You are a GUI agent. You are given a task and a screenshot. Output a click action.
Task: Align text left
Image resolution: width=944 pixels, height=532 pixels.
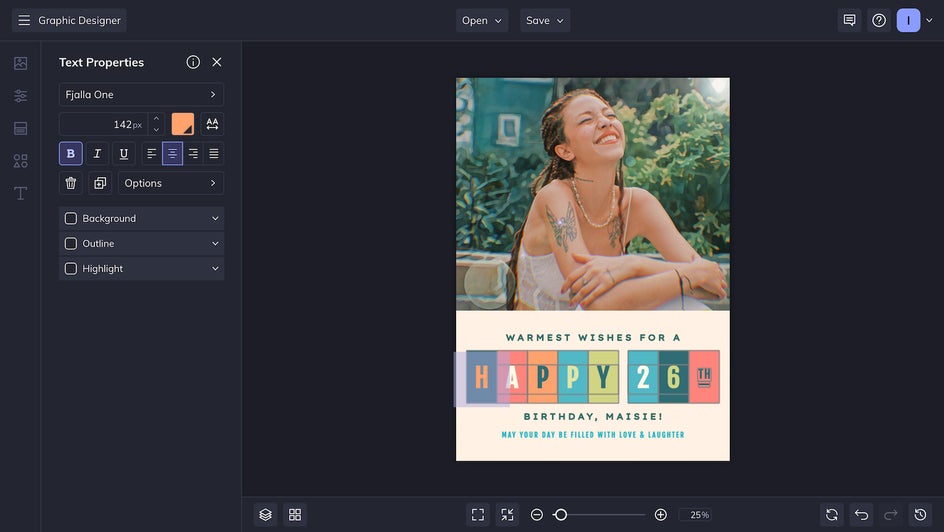(x=152, y=153)
